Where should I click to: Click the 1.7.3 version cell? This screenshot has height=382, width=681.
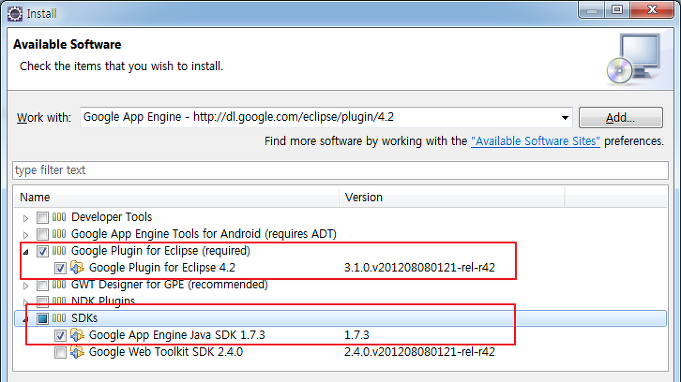[357, 335]
